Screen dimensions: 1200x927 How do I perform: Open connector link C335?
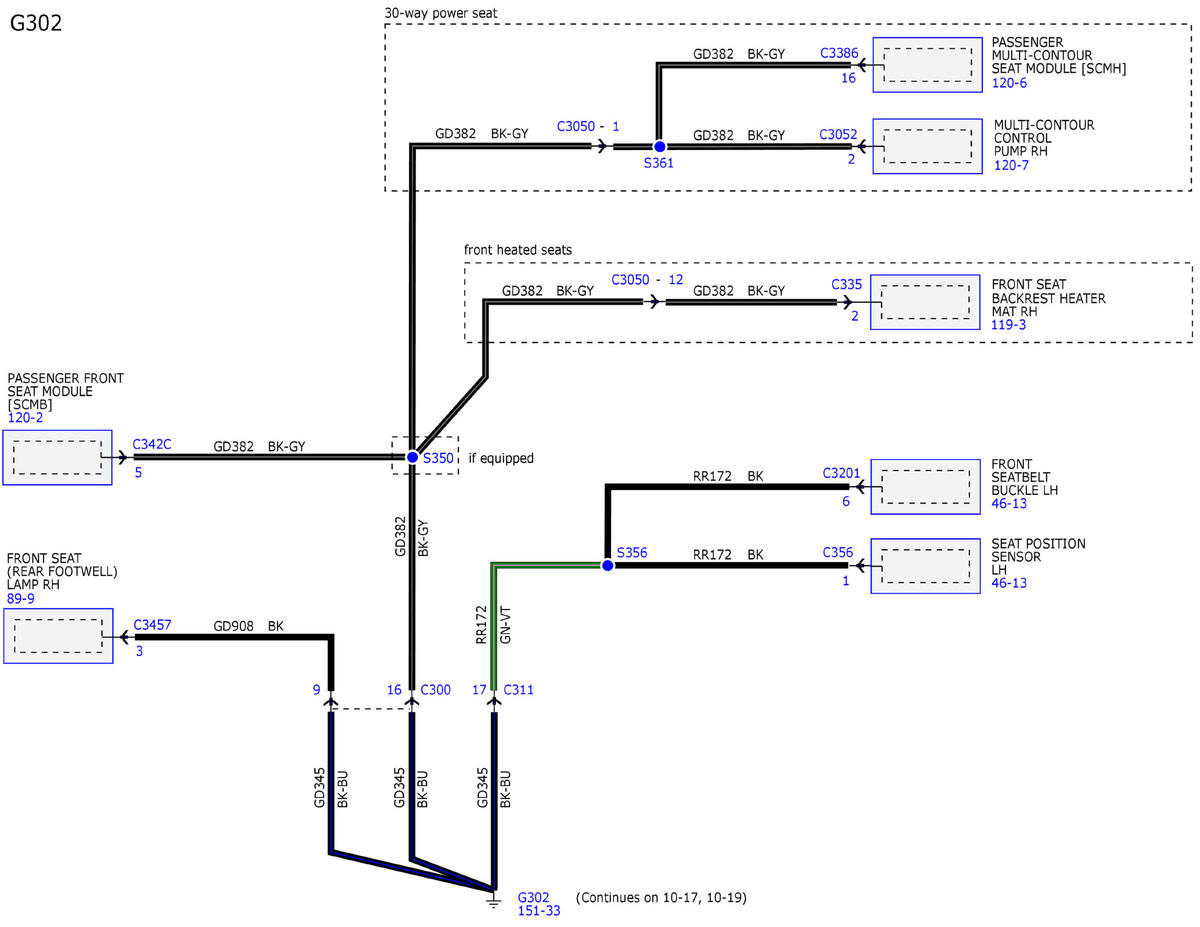846,284
